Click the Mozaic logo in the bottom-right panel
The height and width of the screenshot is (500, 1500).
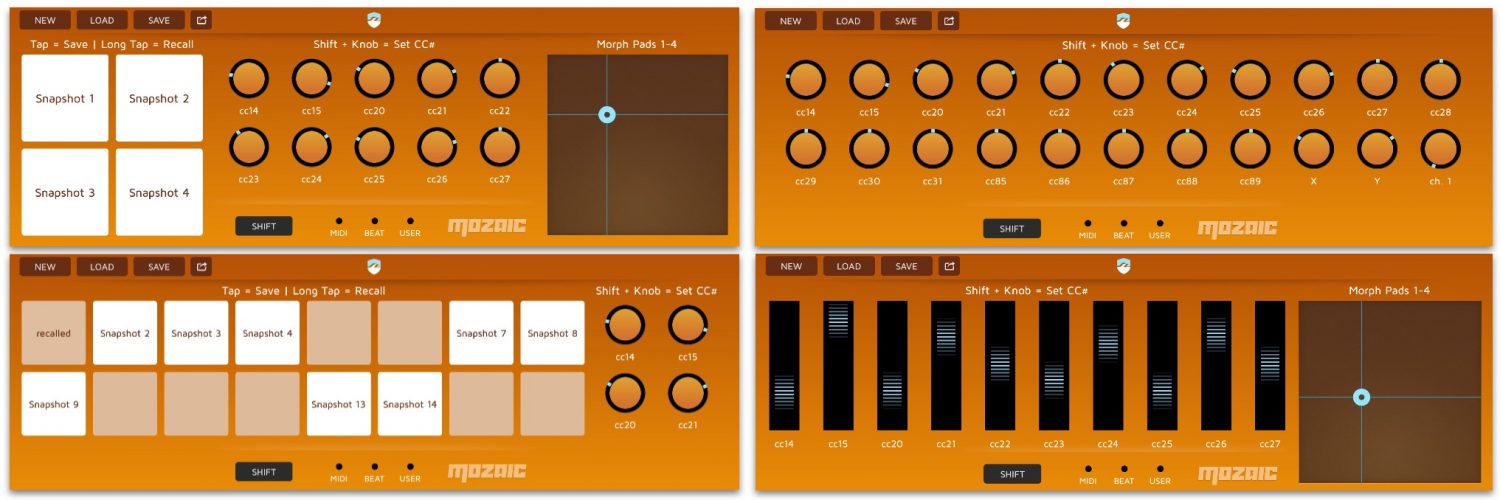[x=1238, y=474]
